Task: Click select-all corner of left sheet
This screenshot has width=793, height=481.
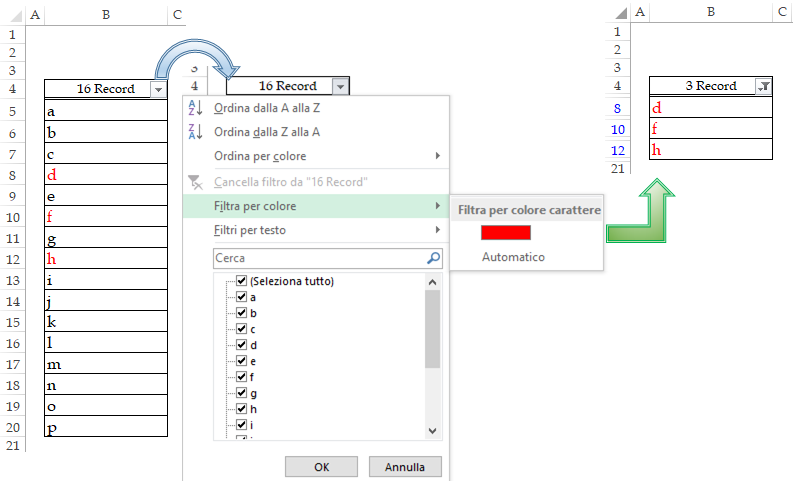Action: coord(16,15)
